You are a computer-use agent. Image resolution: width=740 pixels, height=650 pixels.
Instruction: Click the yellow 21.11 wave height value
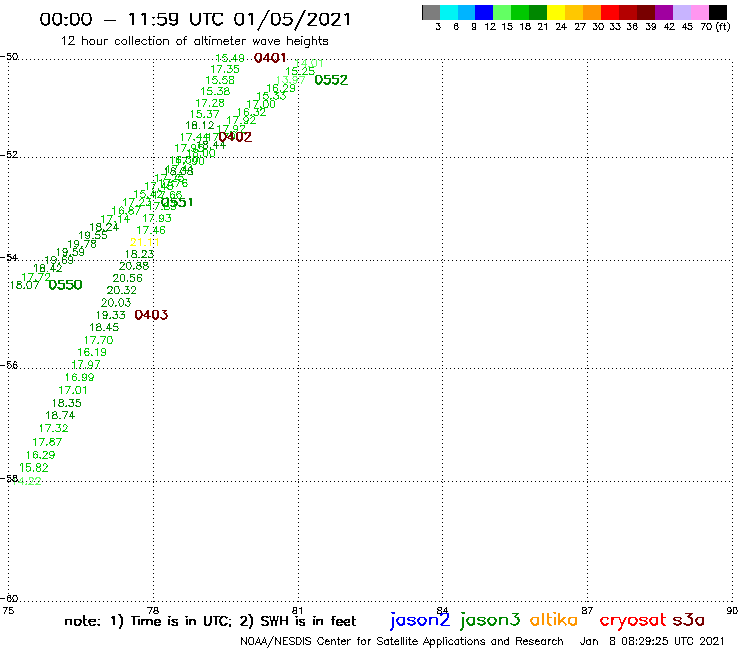coord(145,242)
